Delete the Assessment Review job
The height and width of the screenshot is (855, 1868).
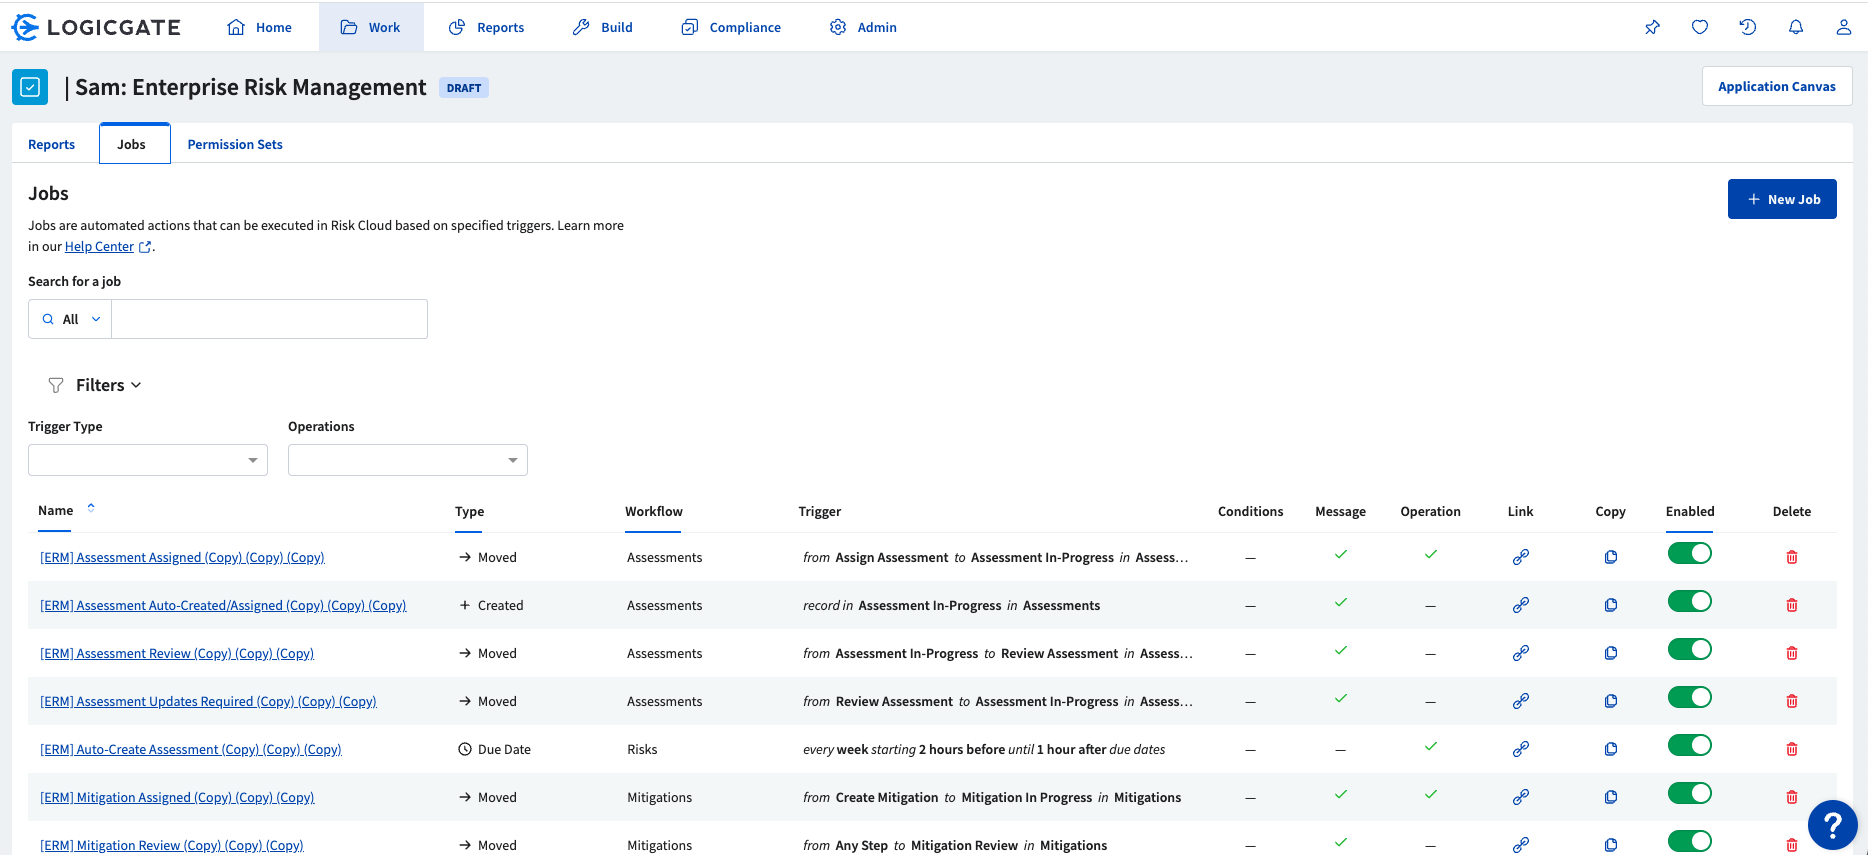[x=1792, y=653]
